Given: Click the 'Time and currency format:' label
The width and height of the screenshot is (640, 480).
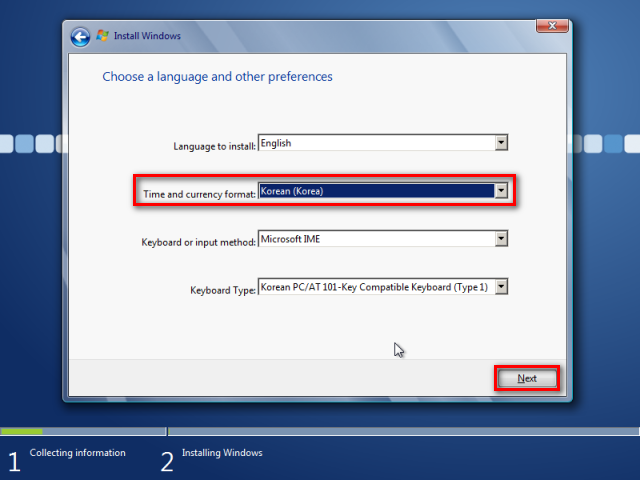Looking at the screenshot, I should (200, 194).
